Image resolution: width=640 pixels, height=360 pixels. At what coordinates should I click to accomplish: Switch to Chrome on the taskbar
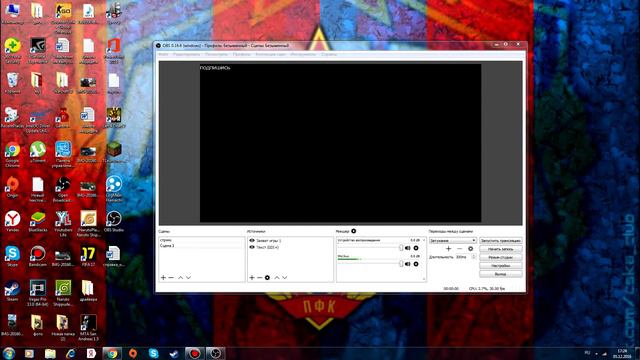point(112,353)
